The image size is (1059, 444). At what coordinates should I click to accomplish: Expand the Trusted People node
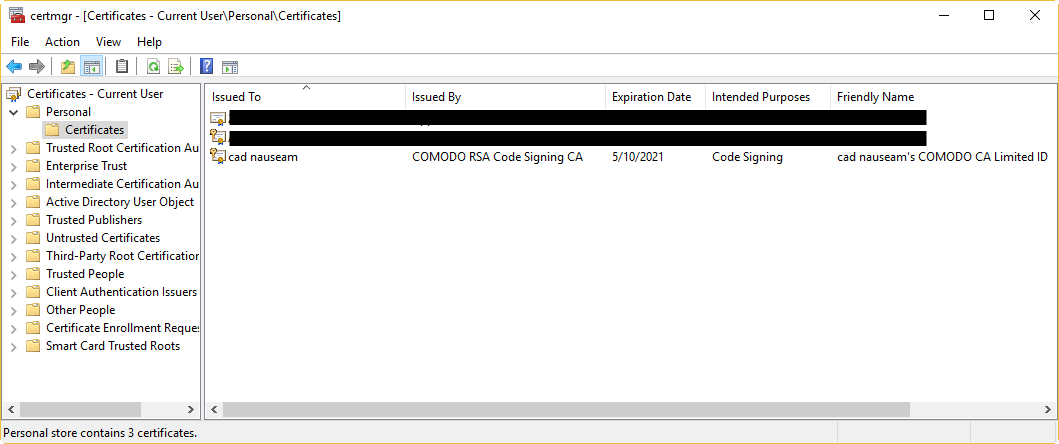(x=14, y=274)
